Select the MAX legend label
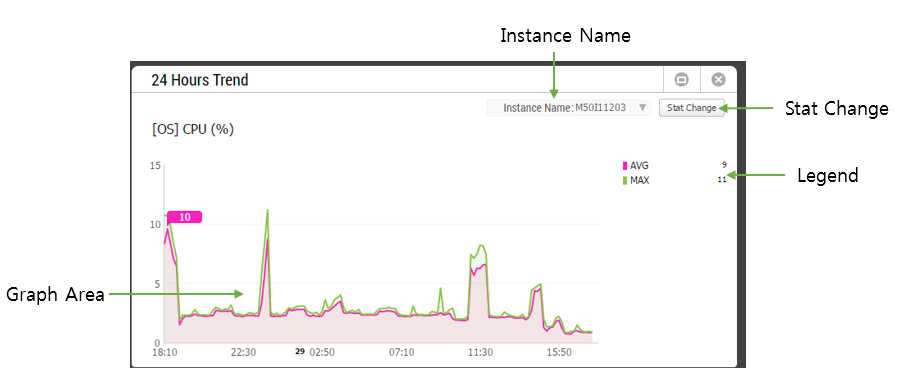912x392 pixels. 640,180
